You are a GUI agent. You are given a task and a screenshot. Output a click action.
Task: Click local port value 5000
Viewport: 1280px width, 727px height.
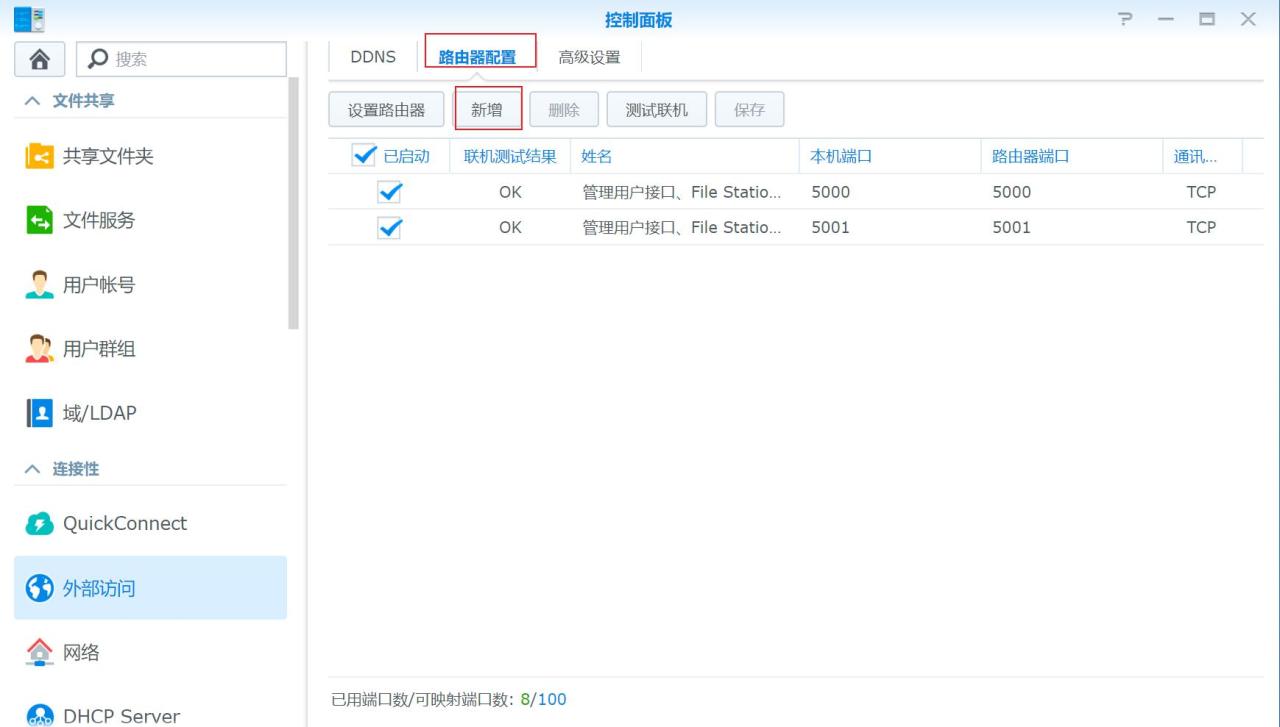tap(830, 192)
